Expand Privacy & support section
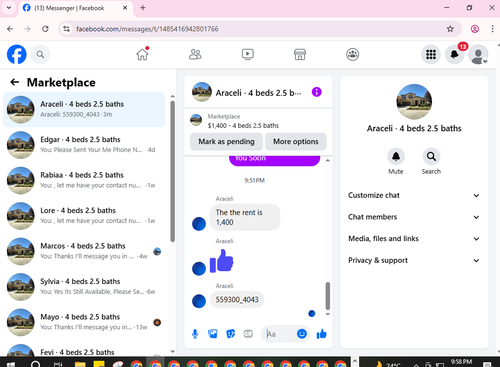Image resolution: width=500 pixels, height=367 pixels. [x=414, y=260]
